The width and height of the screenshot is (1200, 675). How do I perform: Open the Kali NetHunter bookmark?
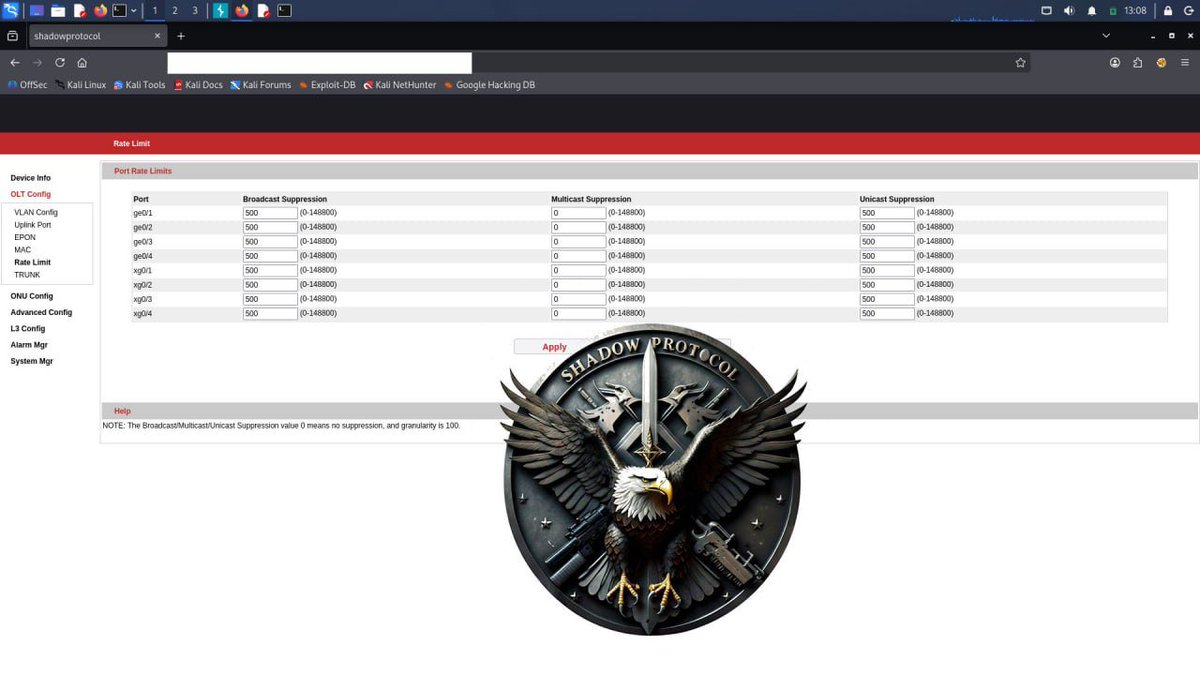tap(400, 85)
